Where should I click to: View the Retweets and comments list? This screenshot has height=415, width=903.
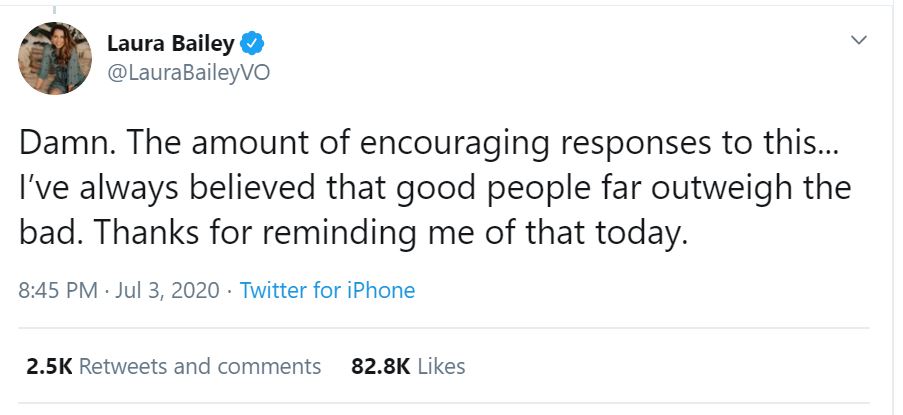tap(200, 366)
